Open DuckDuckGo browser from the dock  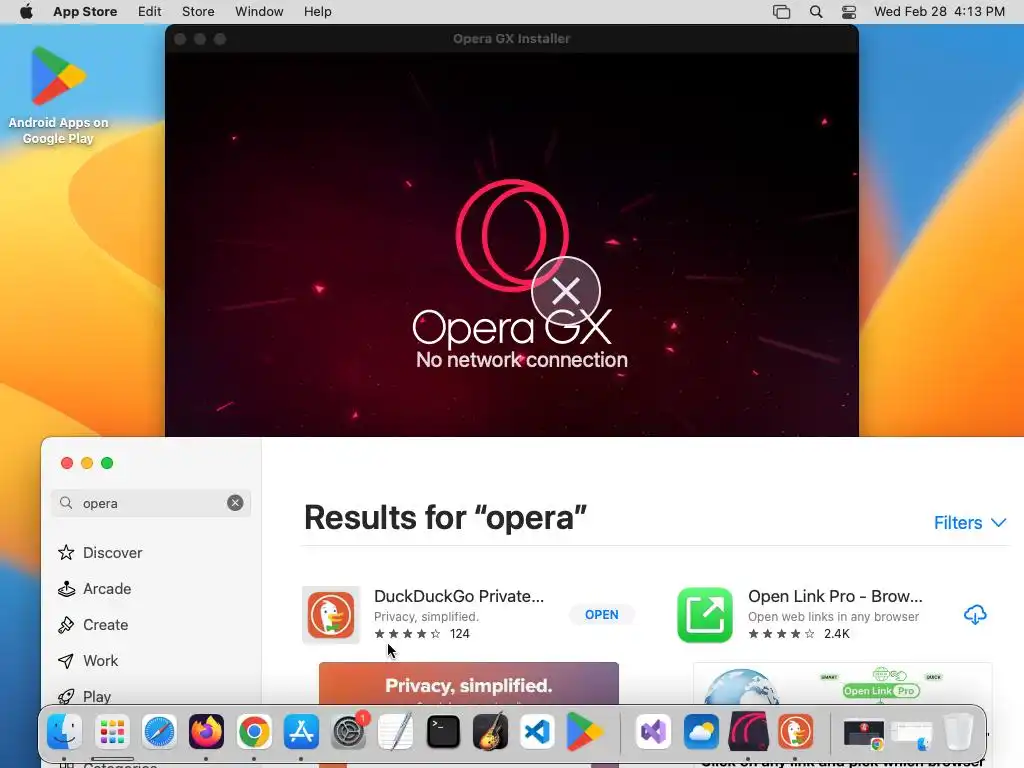(795, 732)
